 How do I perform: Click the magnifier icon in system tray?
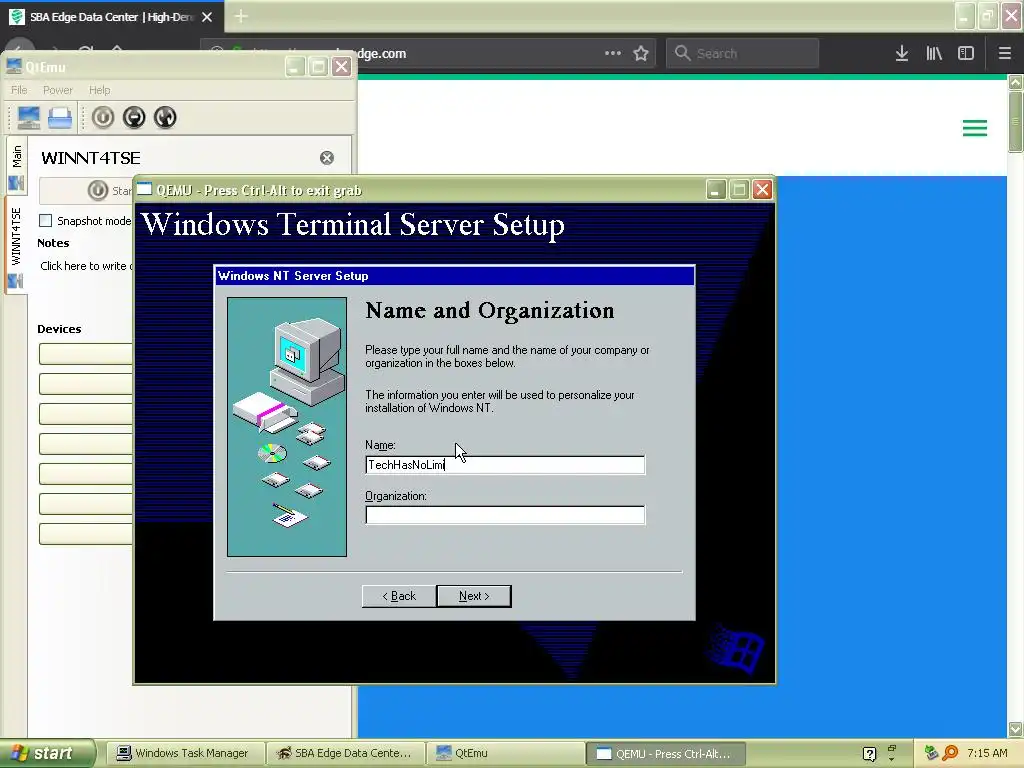tap(951, 754)
